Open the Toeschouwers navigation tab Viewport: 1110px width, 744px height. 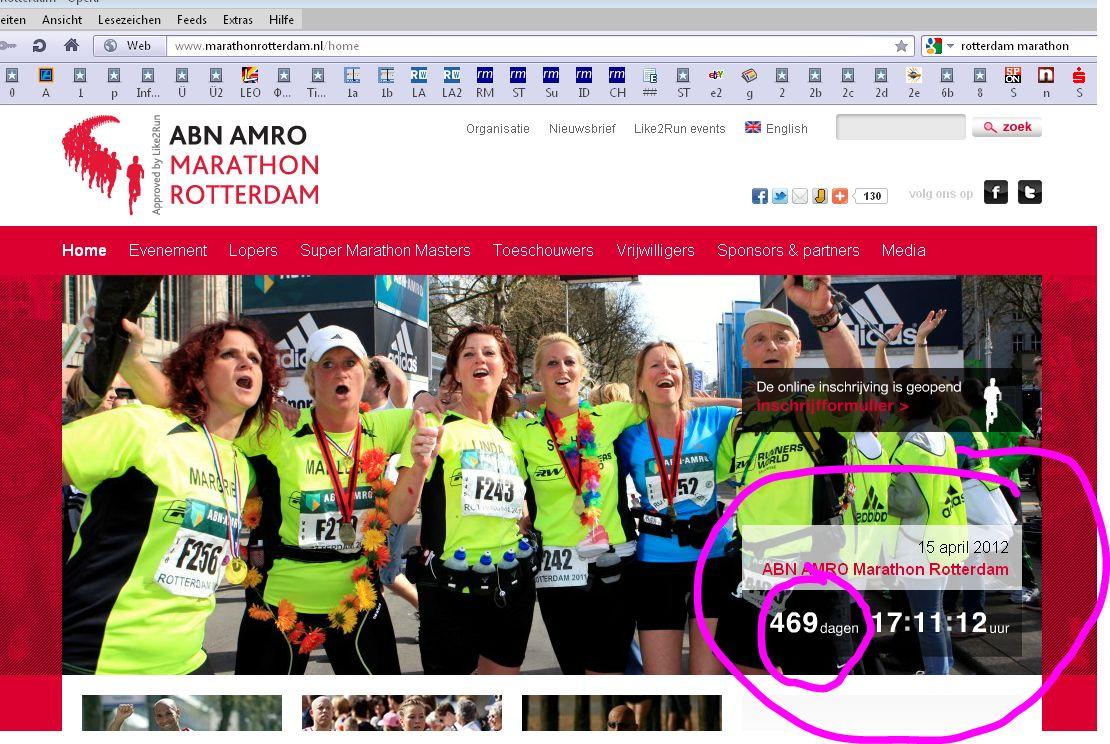click(543, 251)
